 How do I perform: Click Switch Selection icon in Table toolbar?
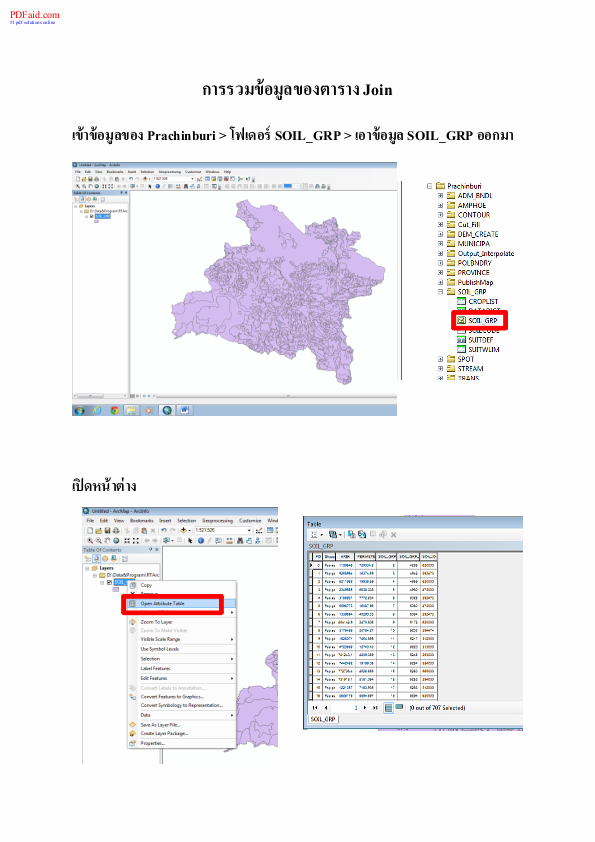361,535
